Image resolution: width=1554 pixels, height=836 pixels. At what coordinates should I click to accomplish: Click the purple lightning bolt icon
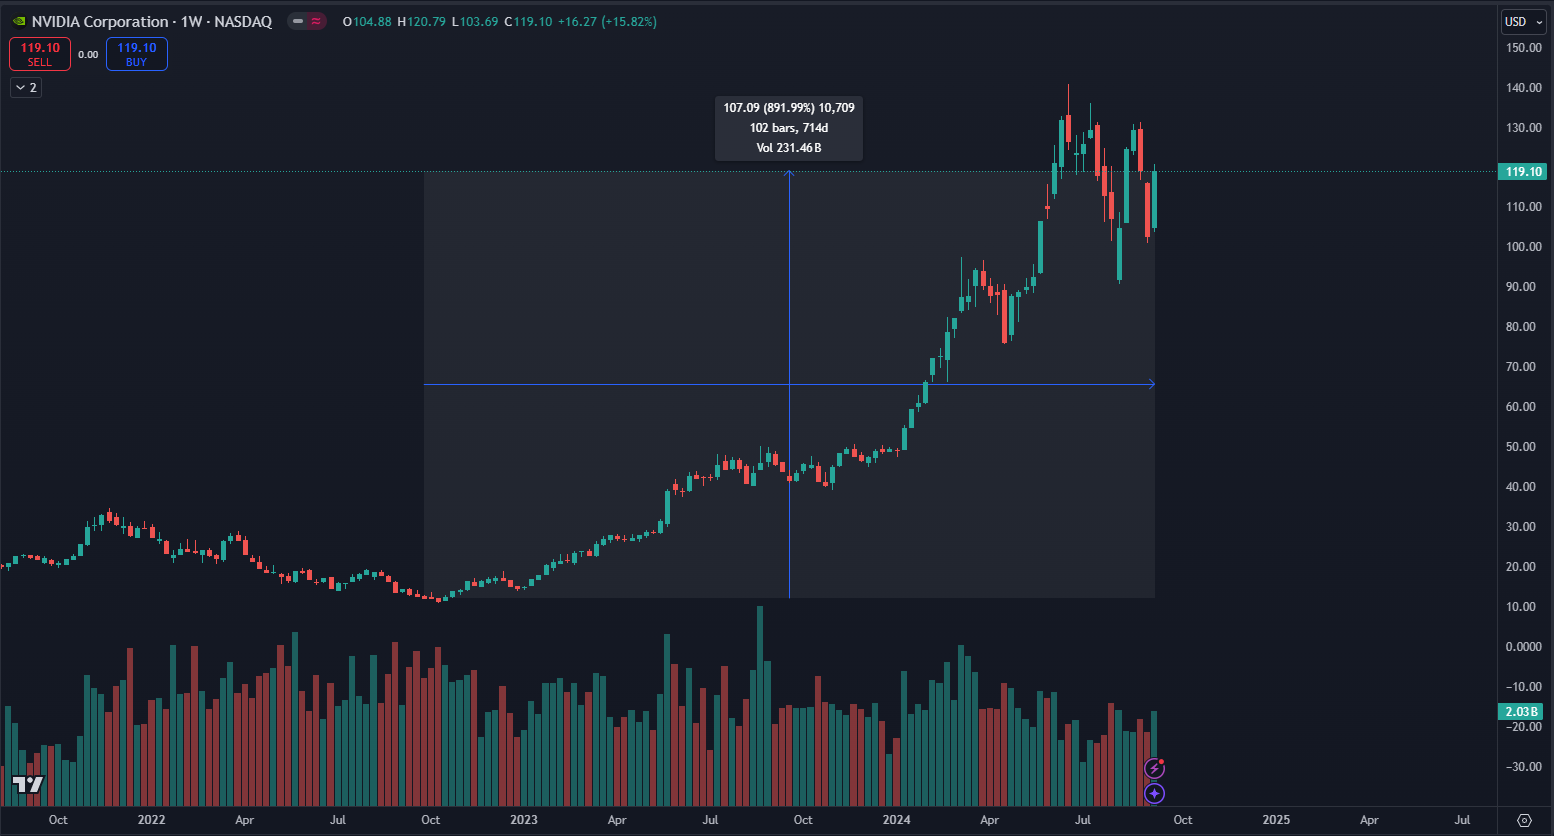point(1154,768)
